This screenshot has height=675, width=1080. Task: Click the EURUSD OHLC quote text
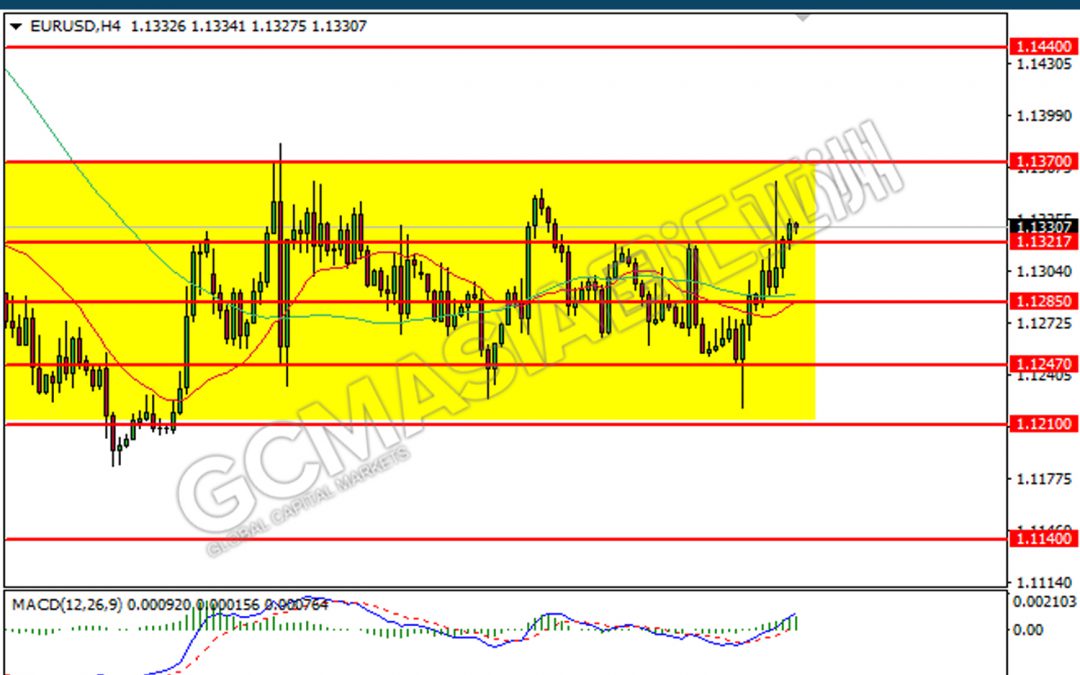click(200, 27)
